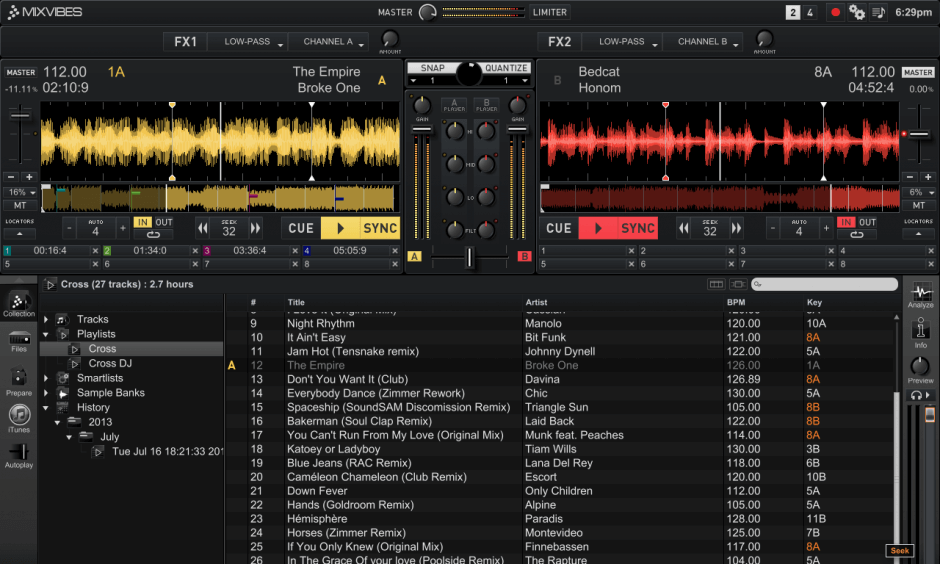
Task: Sort tracks by BPM column header
Action: [x=737, y=302]
